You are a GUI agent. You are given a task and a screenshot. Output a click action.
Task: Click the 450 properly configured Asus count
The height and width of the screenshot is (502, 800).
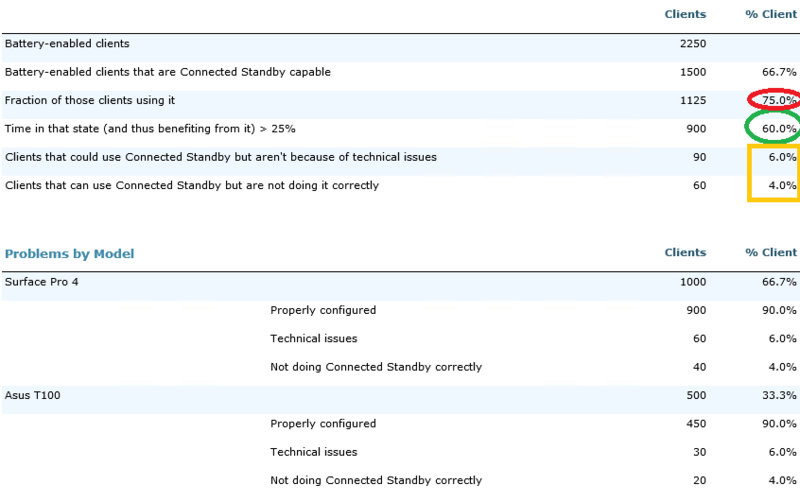point(695,423)
